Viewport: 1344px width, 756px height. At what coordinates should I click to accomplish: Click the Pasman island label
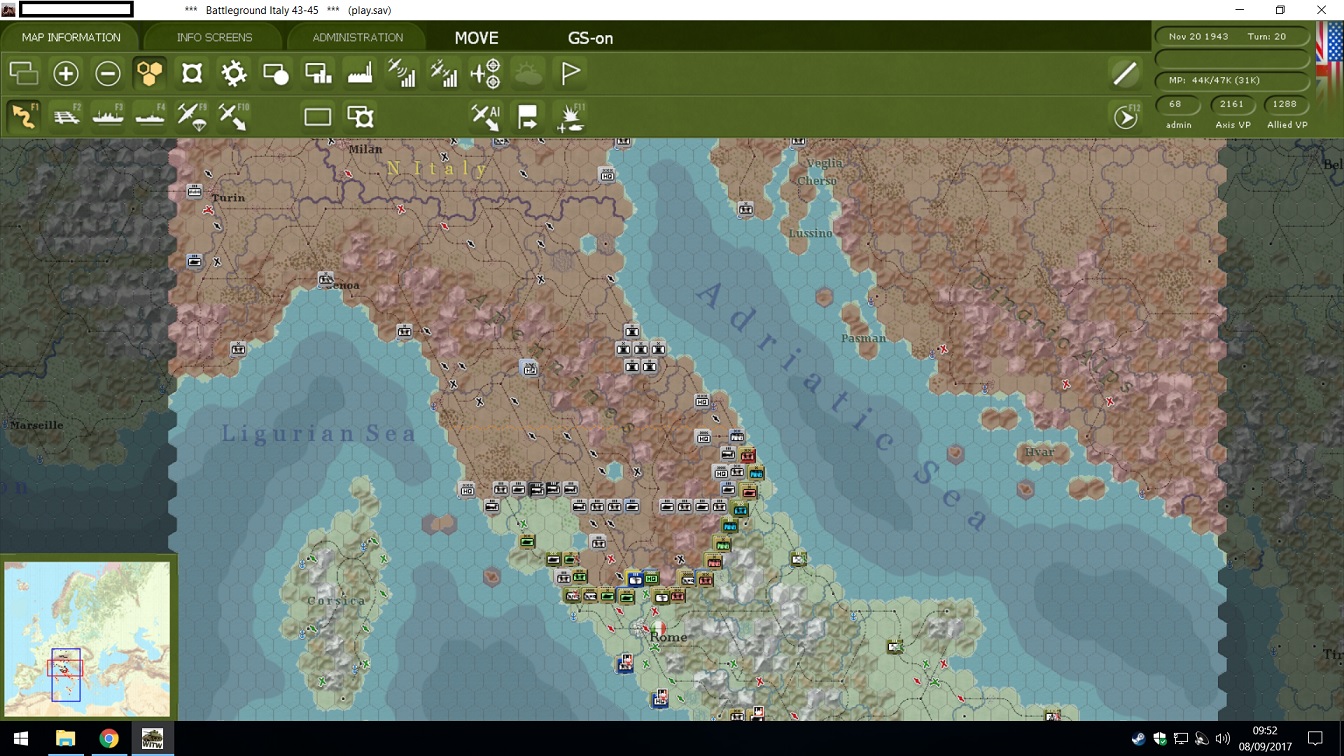863,338
